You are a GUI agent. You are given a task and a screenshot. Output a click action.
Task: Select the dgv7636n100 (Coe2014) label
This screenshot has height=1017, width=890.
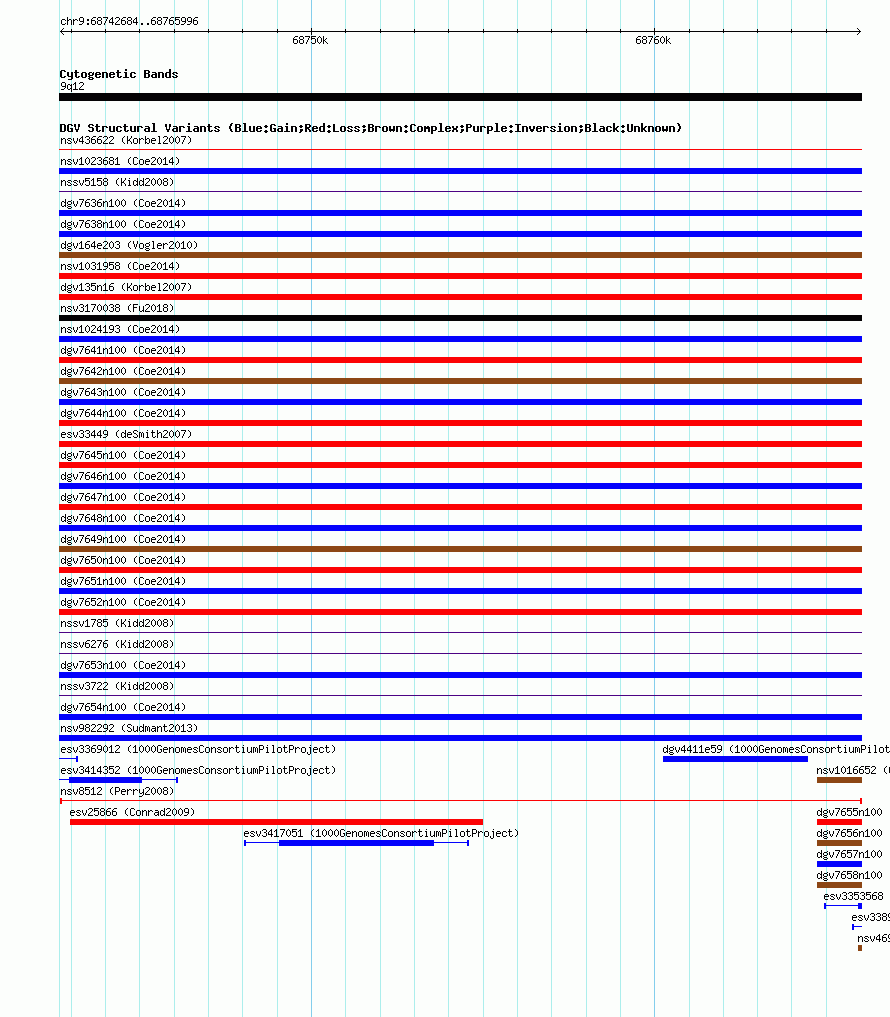(x=123, y=203)
